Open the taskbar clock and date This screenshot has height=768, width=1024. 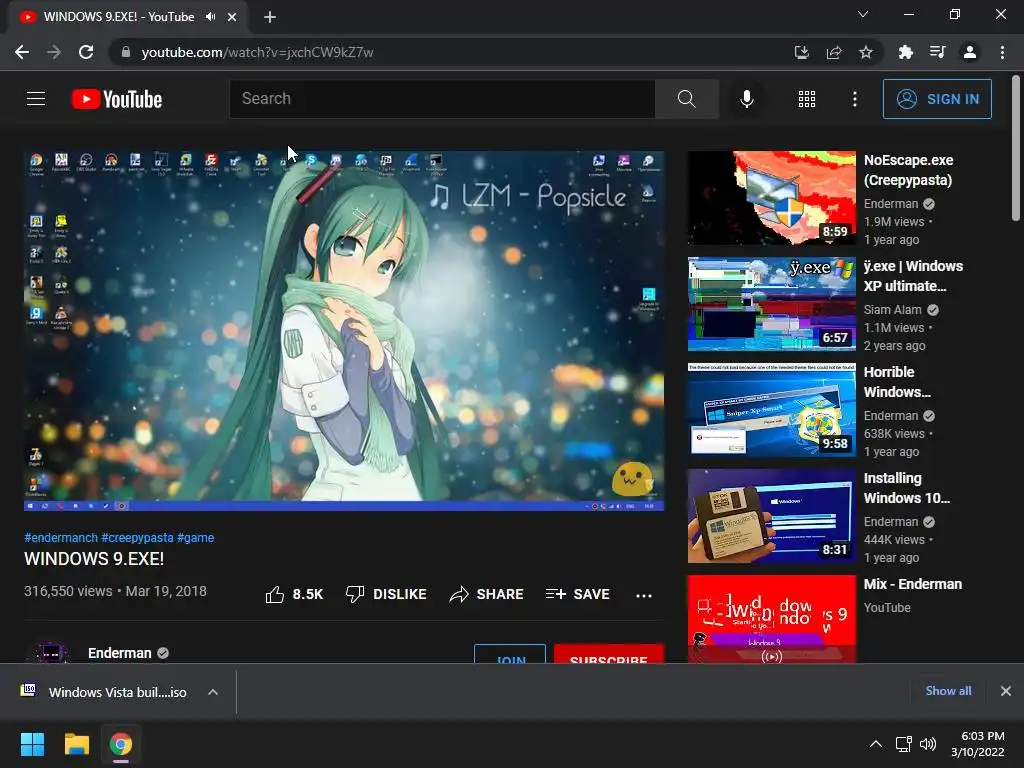click(x=978, y=744)
